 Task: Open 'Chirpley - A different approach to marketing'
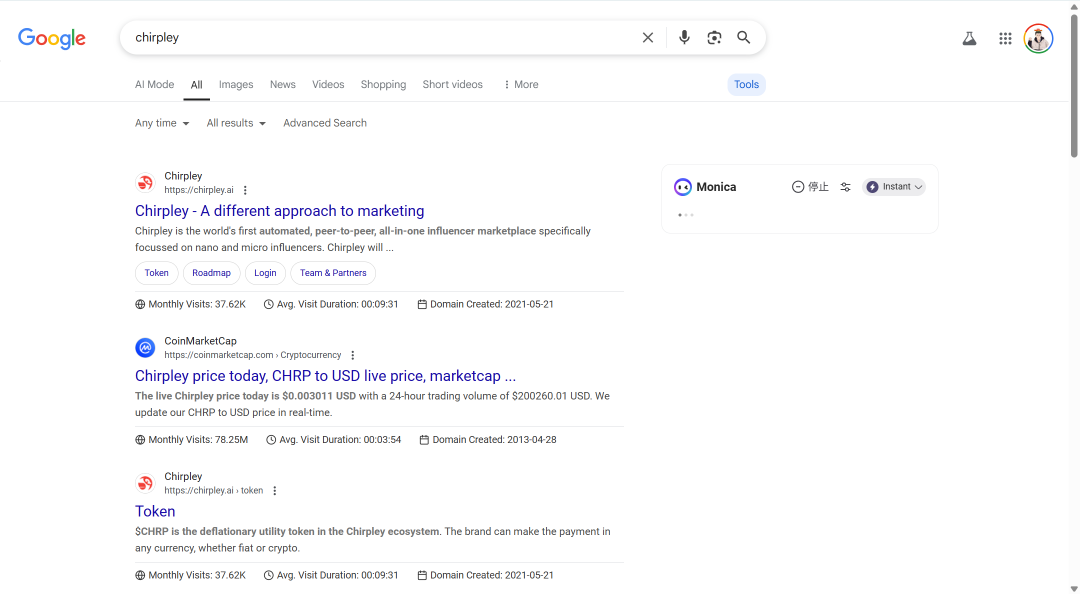280,211
